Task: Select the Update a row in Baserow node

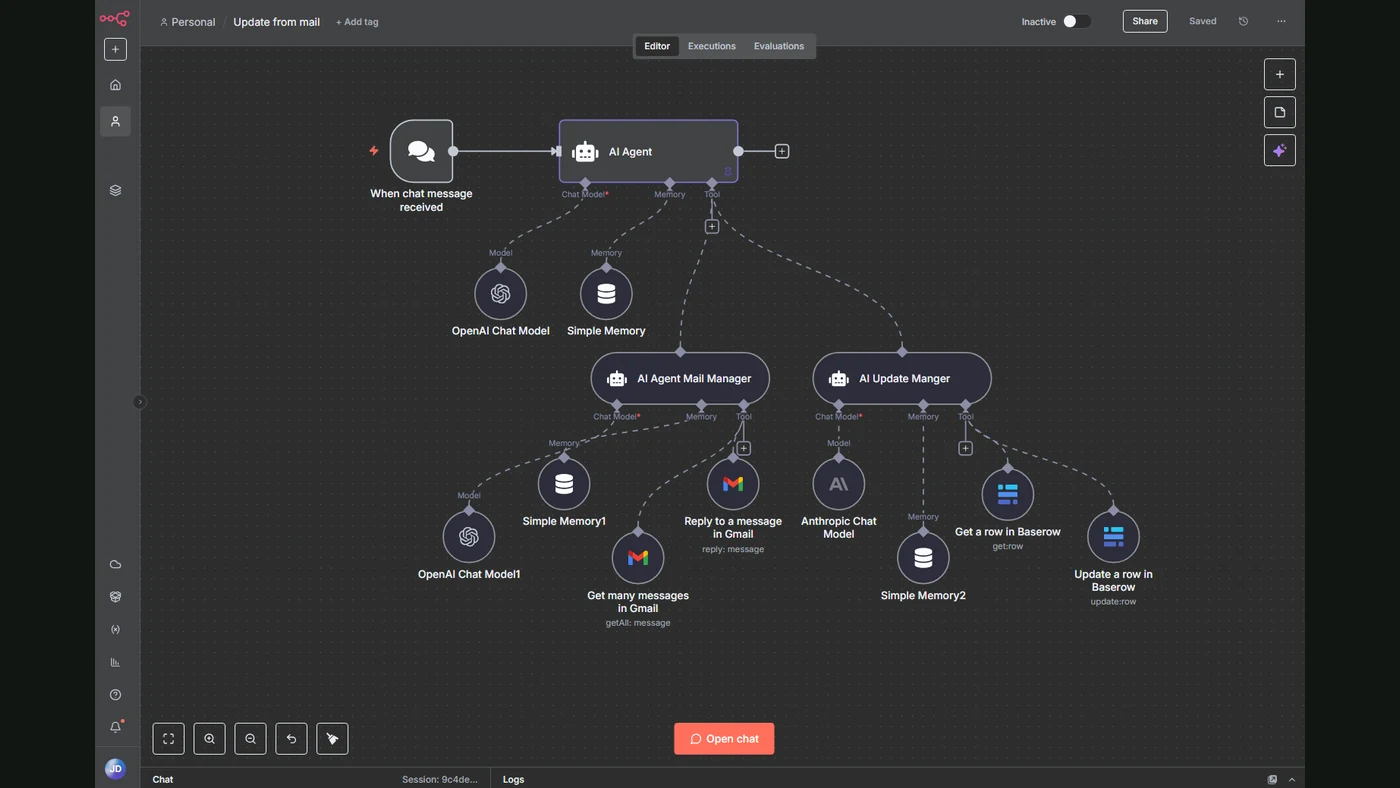Action: pos(1113,537)
